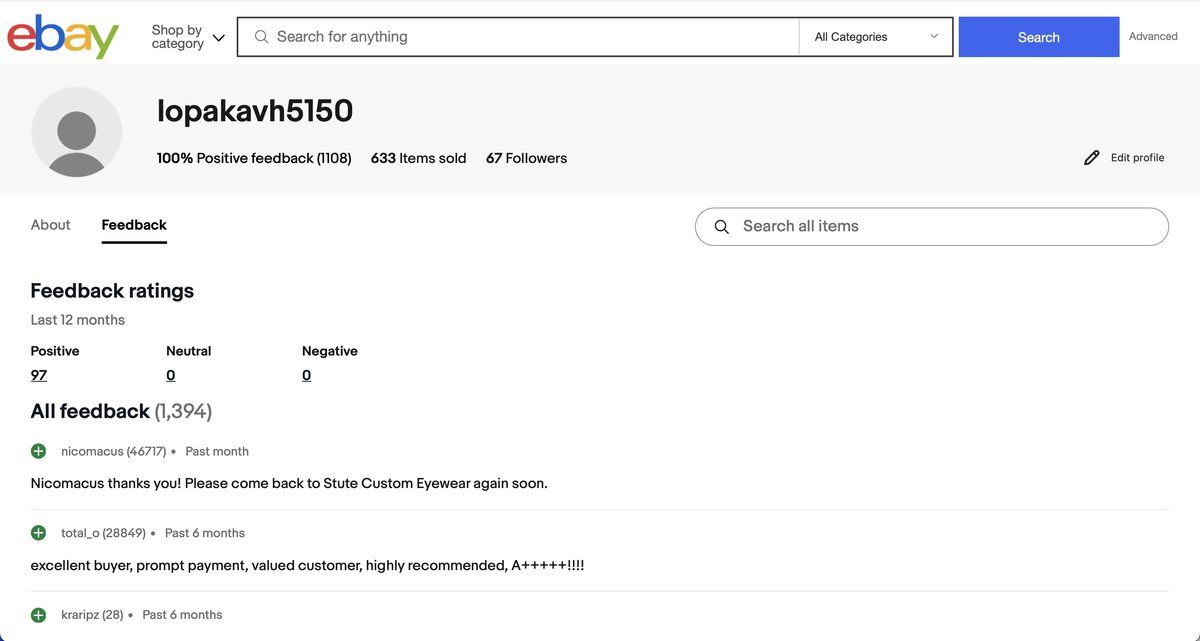Click magnifier icon in main search bar
This screenshot has height=641, width=1200.
(x=262, y=37)
